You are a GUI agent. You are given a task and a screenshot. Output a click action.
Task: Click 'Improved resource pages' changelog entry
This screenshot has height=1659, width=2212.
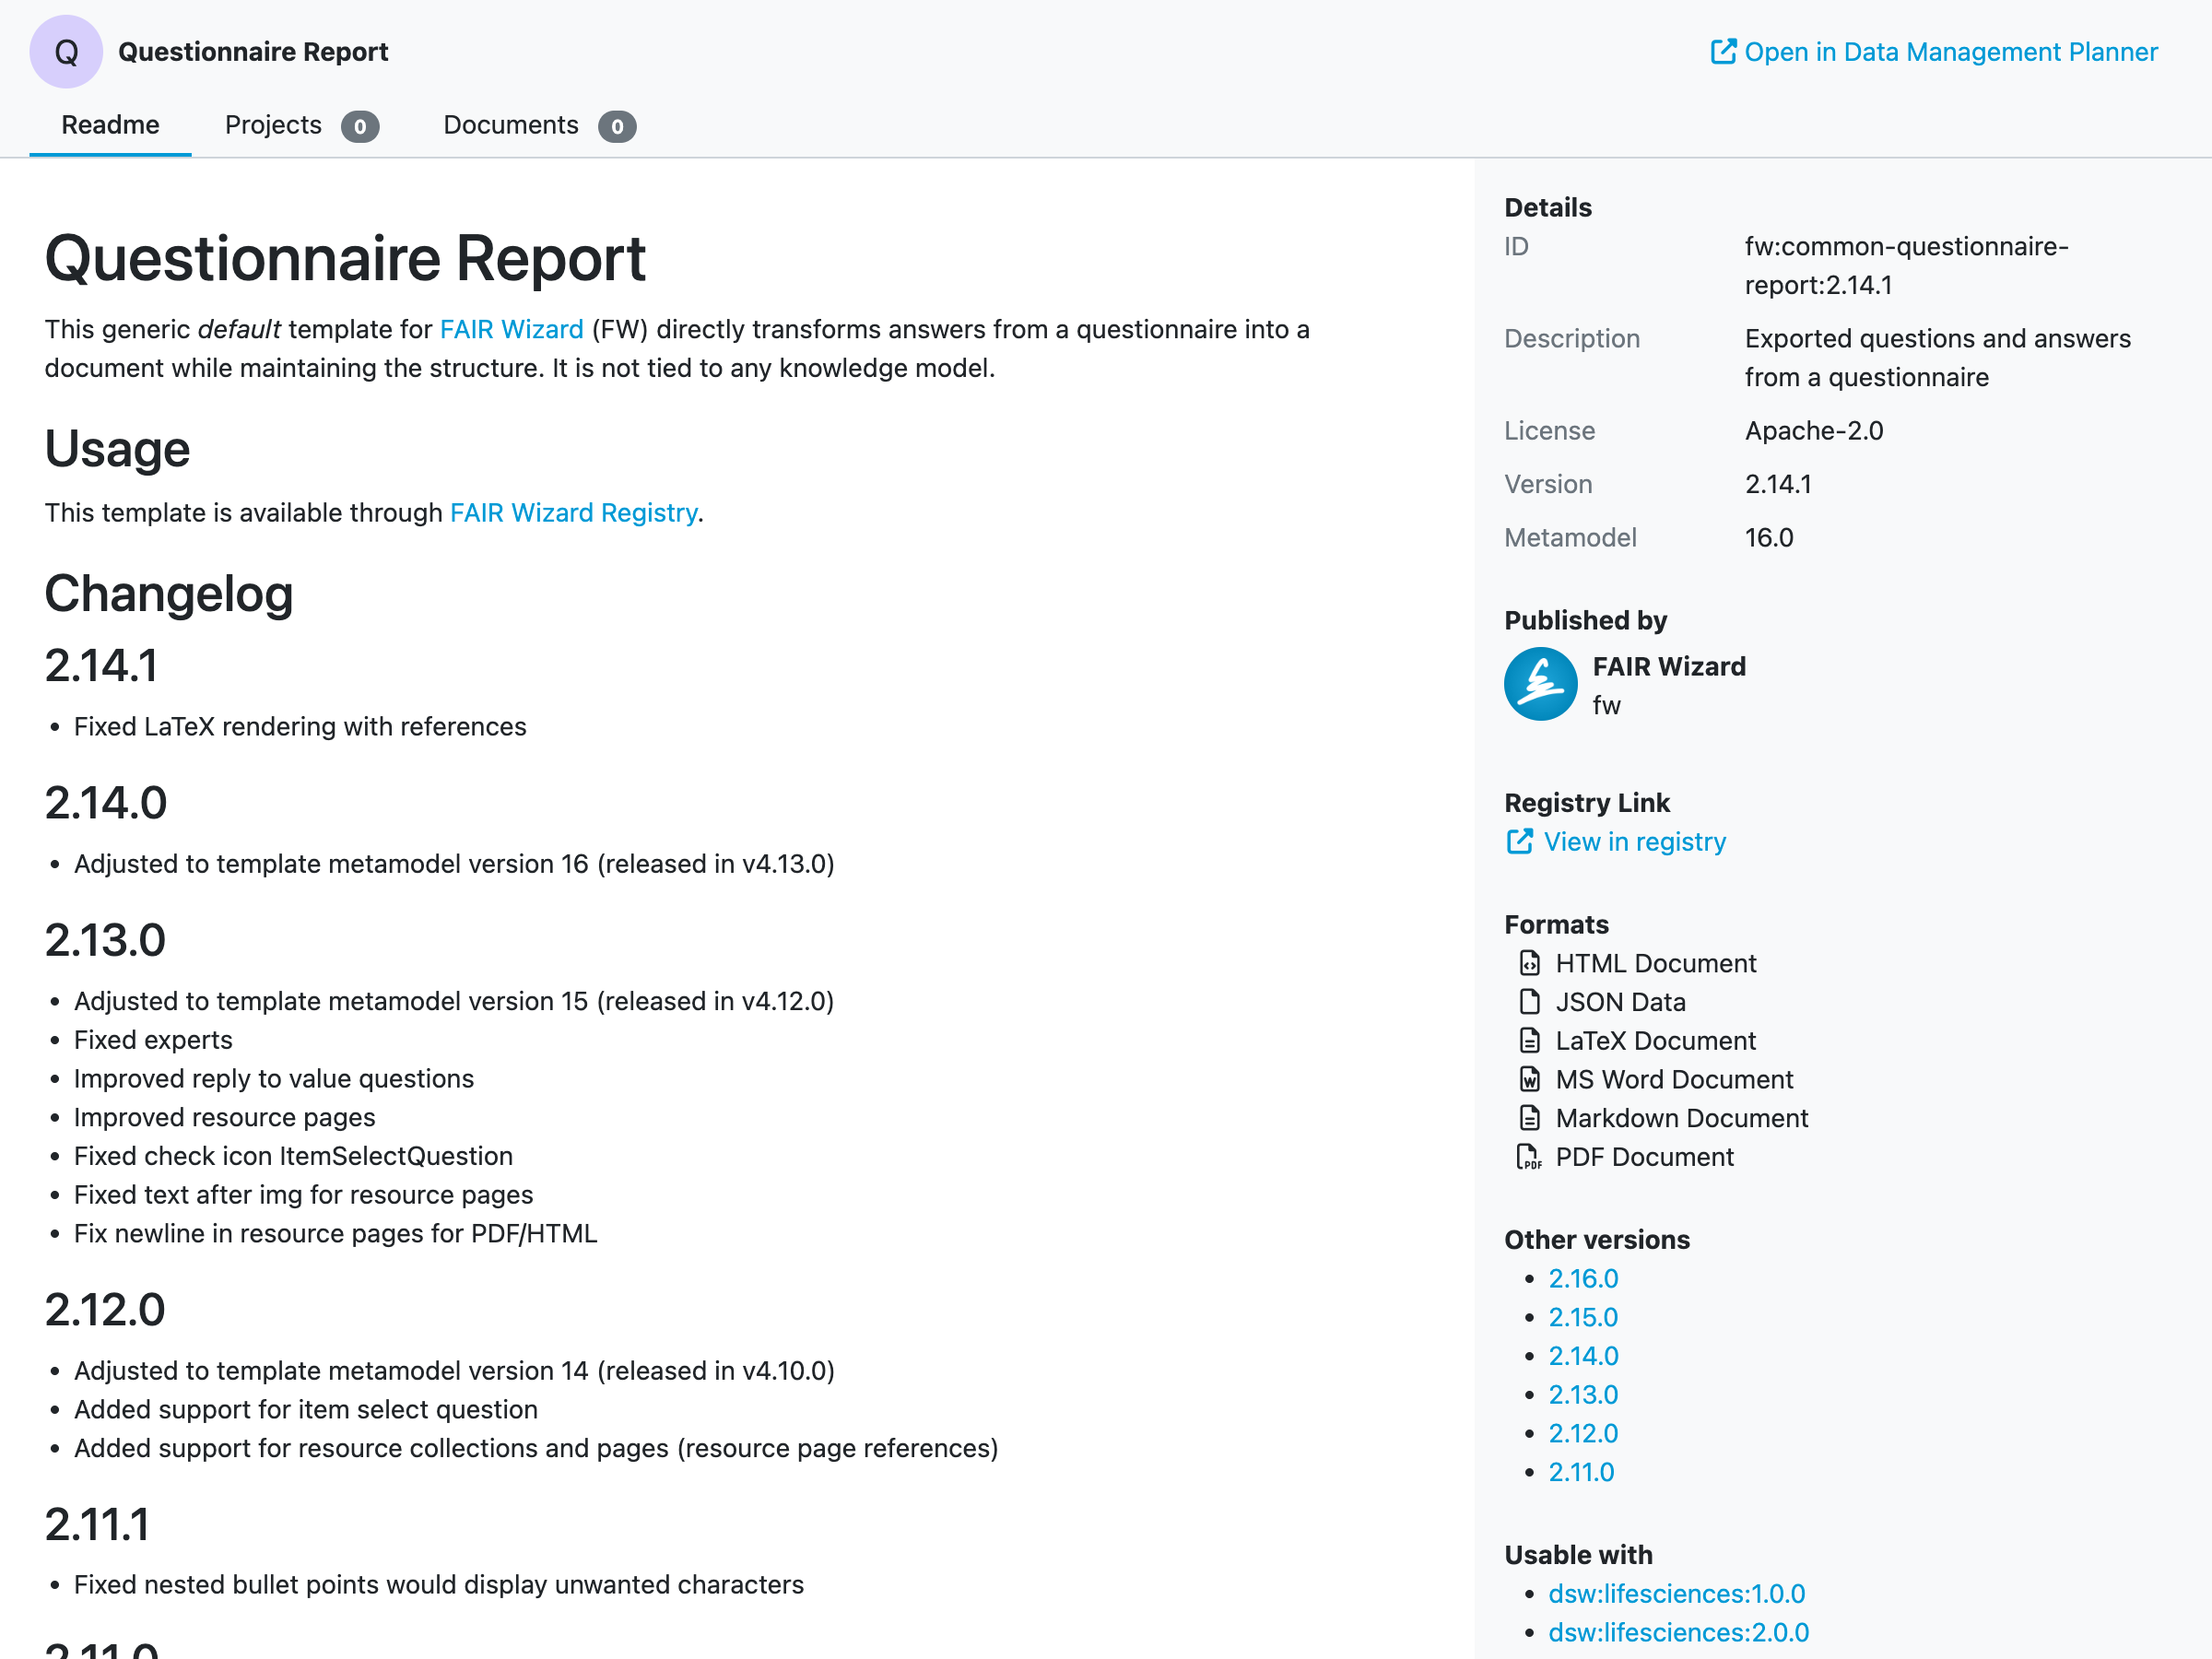pos(225,1117)
